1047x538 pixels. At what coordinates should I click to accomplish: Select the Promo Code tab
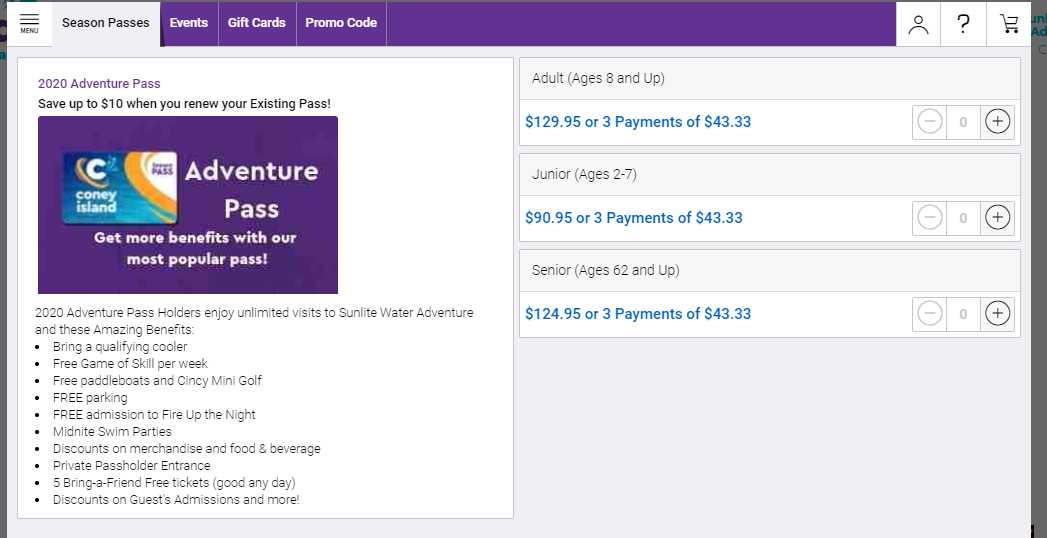341,23
